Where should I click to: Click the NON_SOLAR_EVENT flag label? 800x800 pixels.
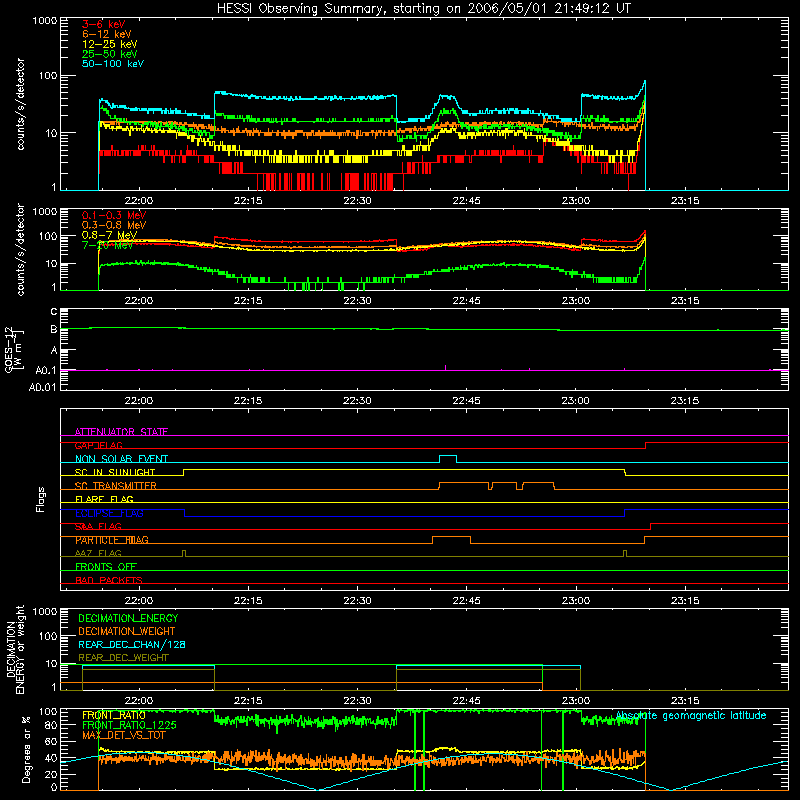coord(121,459)
